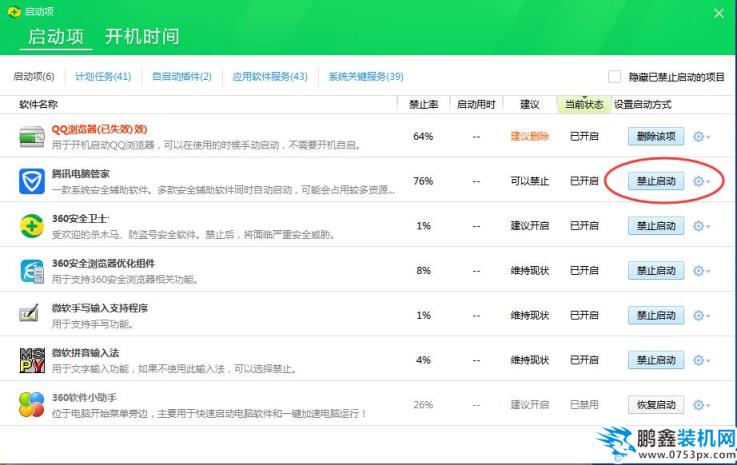Click the 微软手写输入支持程序 icon
737x465 pixels.
(29, 314)
